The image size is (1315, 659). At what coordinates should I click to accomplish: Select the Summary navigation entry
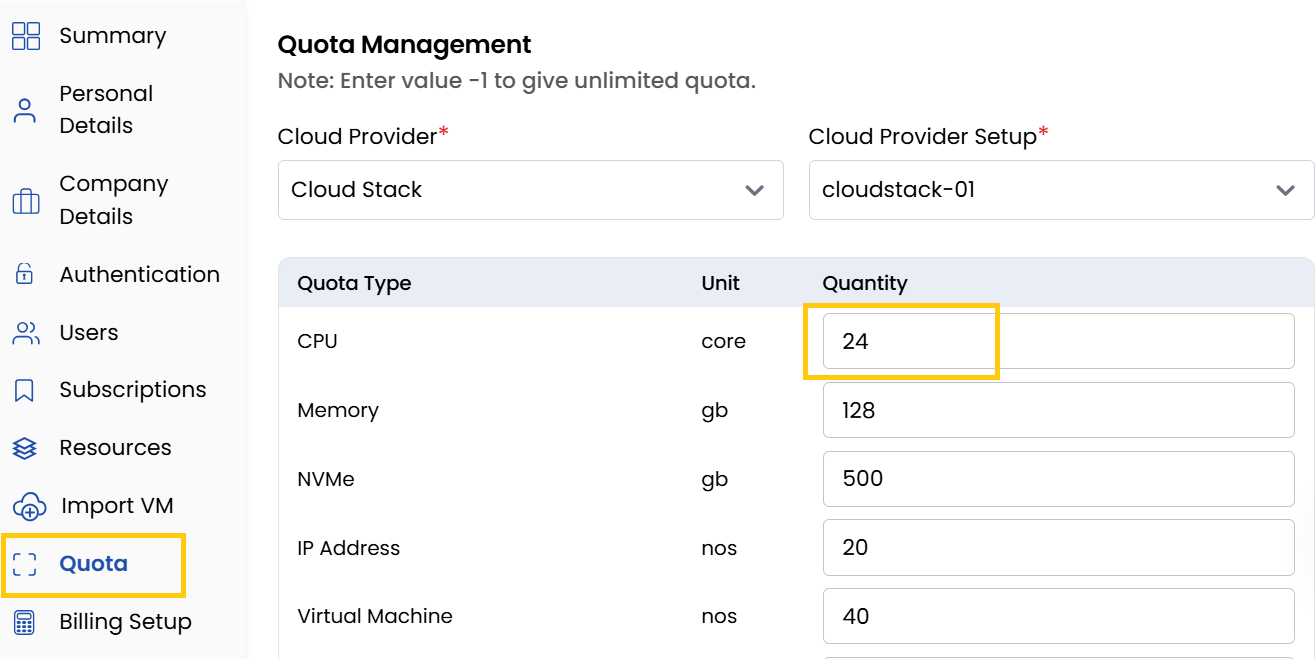(113, 35)
